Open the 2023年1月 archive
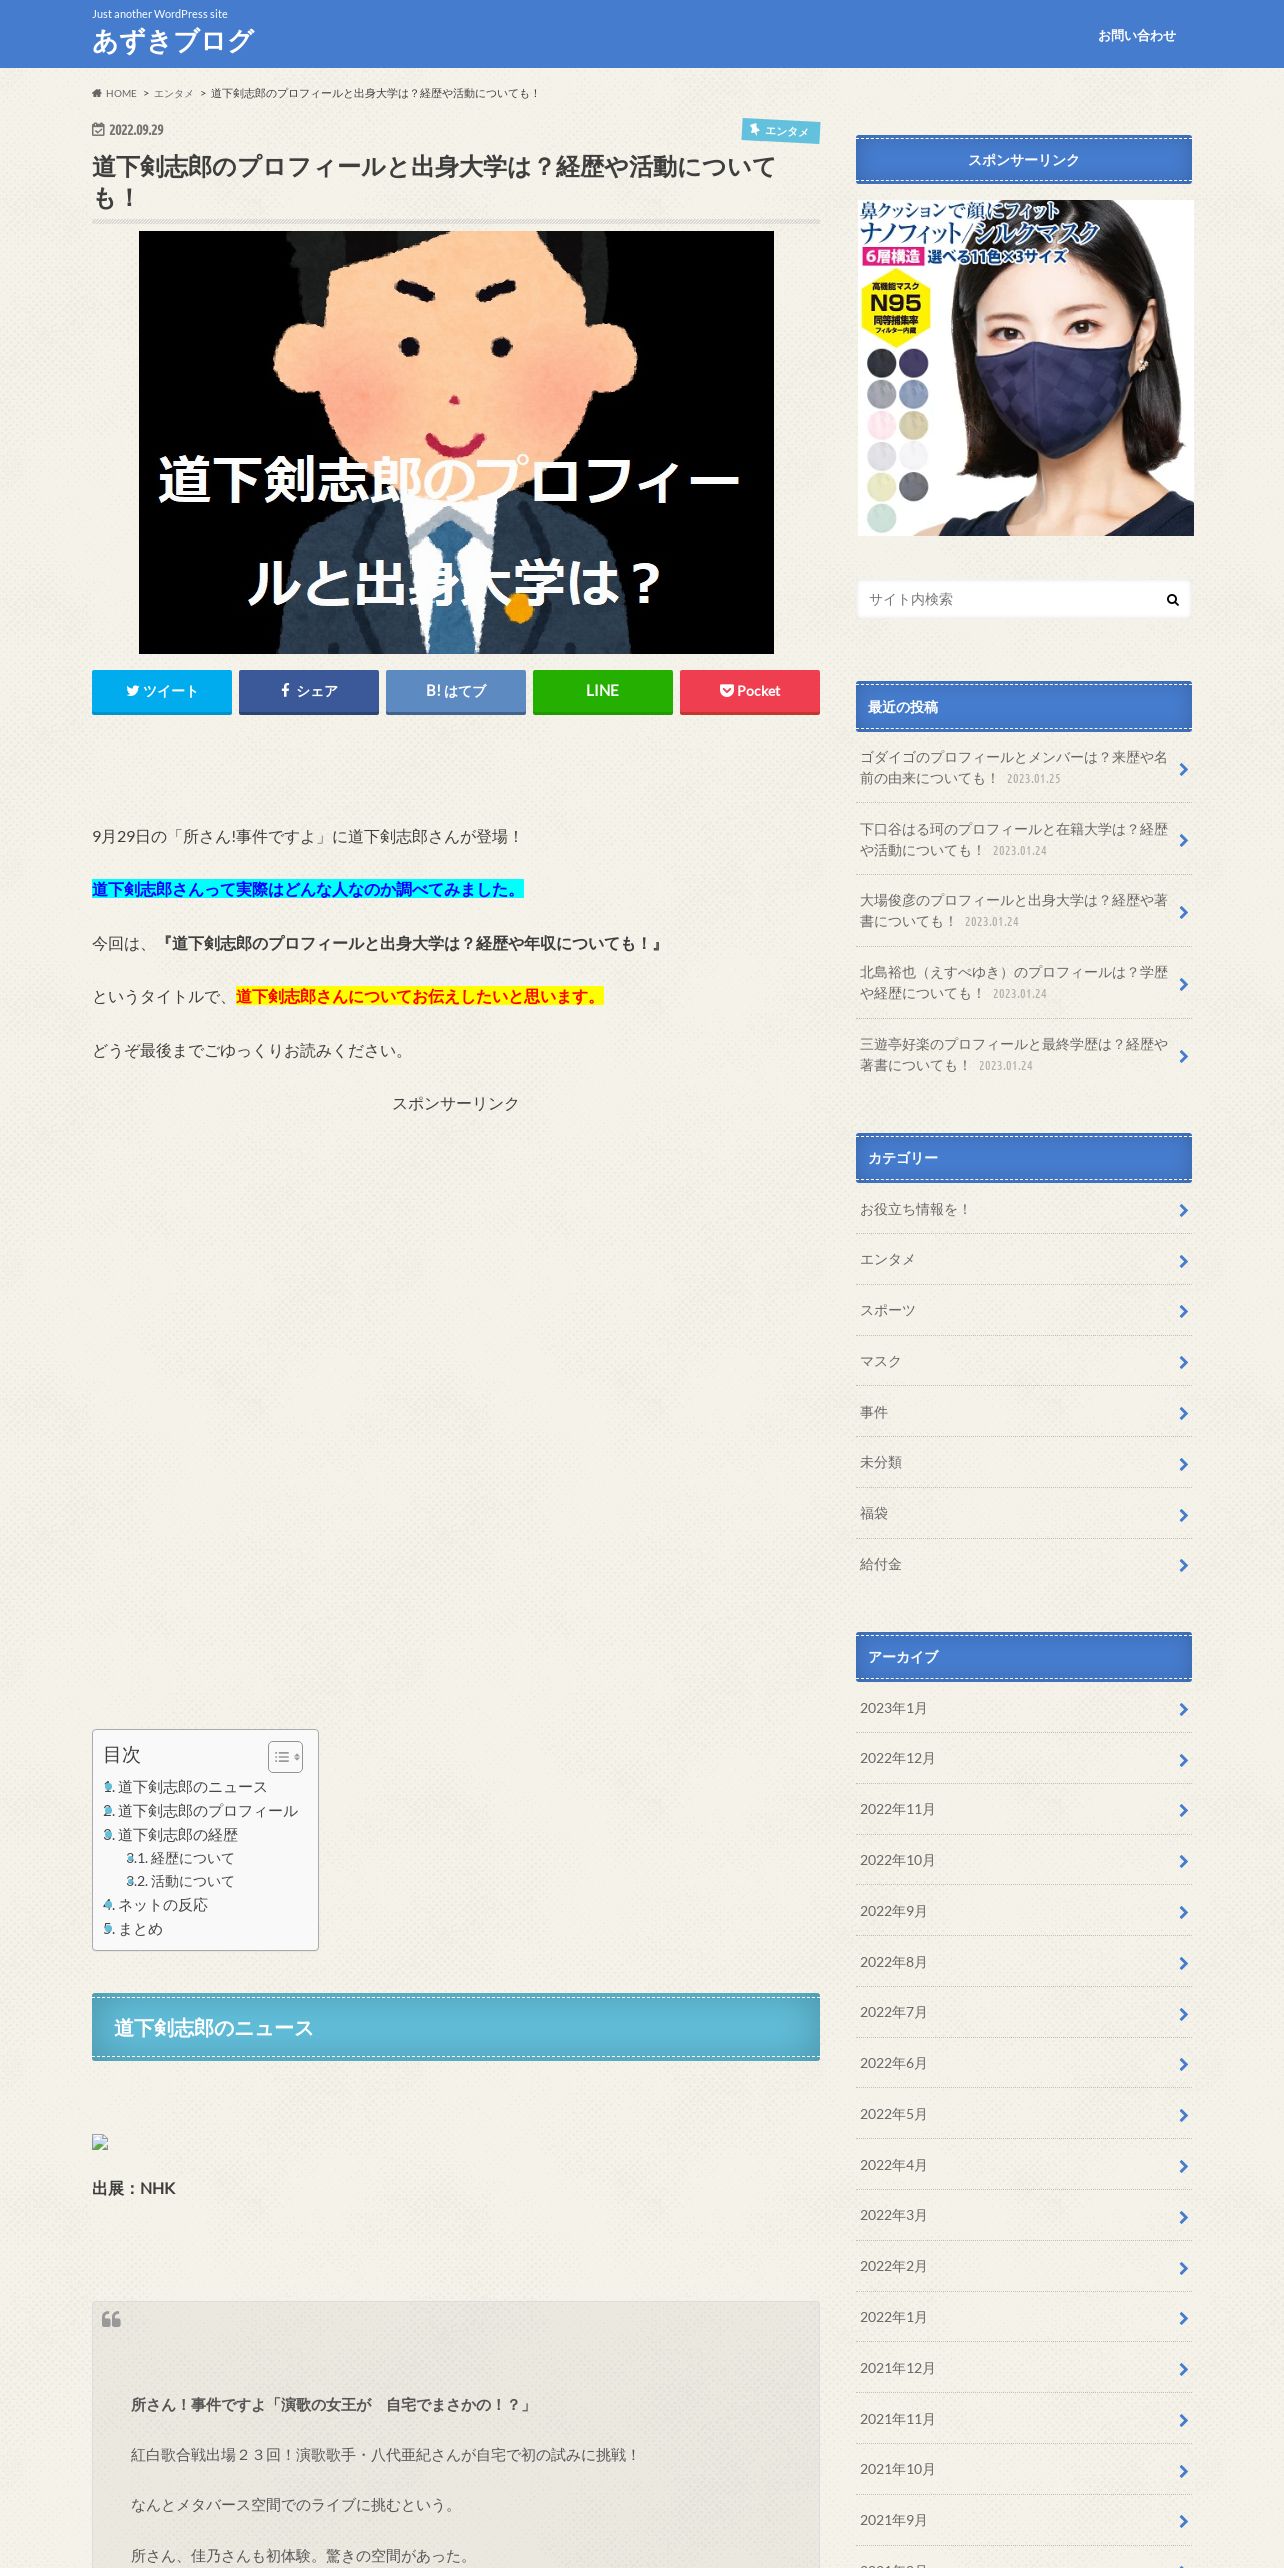The width and height of the screenshot is (1284, 2568). pyautogui.click(x=1023, y=1709)
